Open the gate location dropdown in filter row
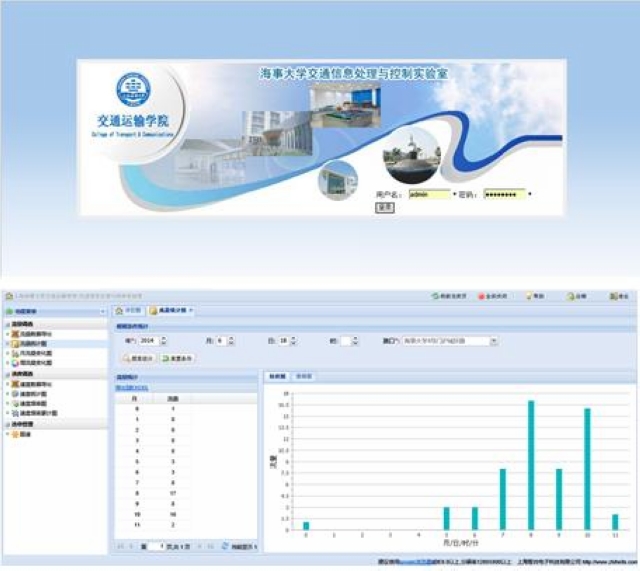This screenshot has width=640, height=571. pyautogui.click(x=493, y=341)
